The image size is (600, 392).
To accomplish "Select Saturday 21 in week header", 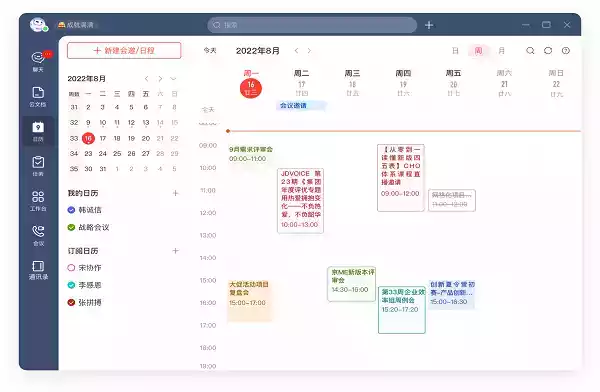I will pos(504,83).
